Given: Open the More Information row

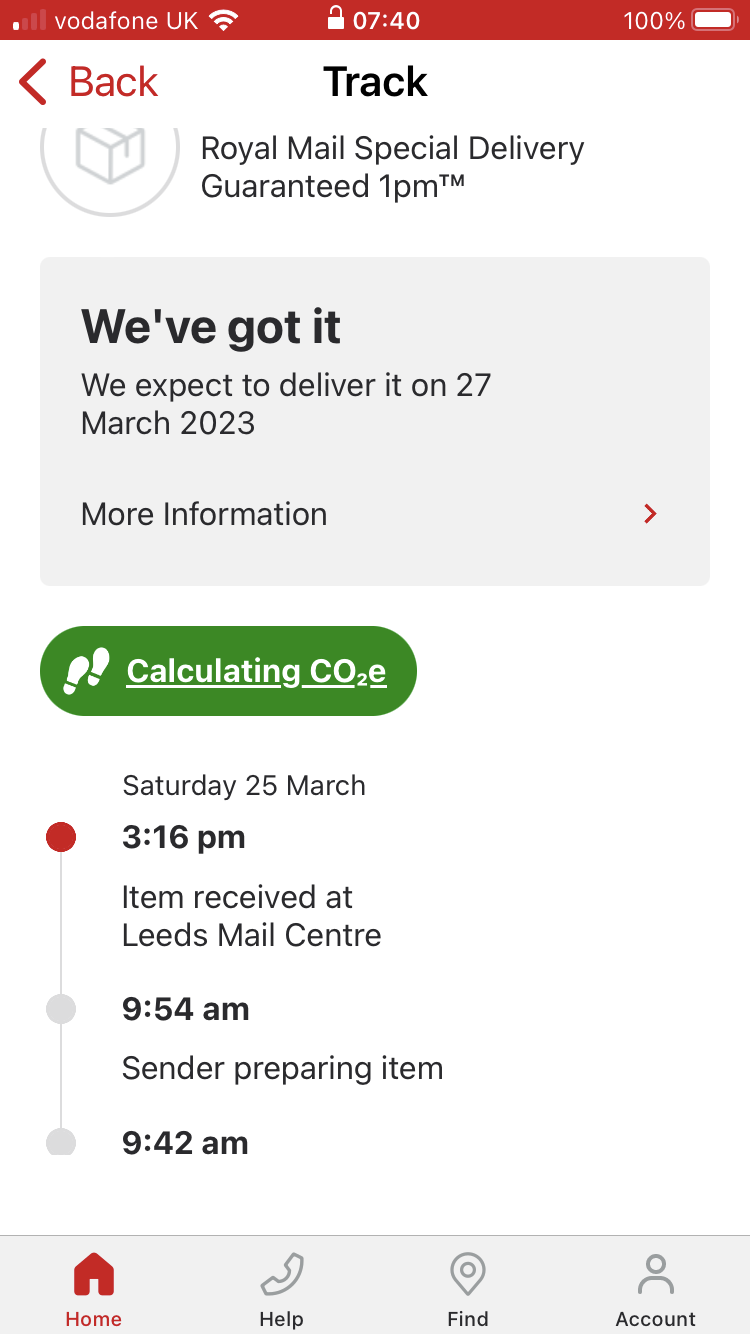Looking at the screenshot, I should click(x=375, y=514).
